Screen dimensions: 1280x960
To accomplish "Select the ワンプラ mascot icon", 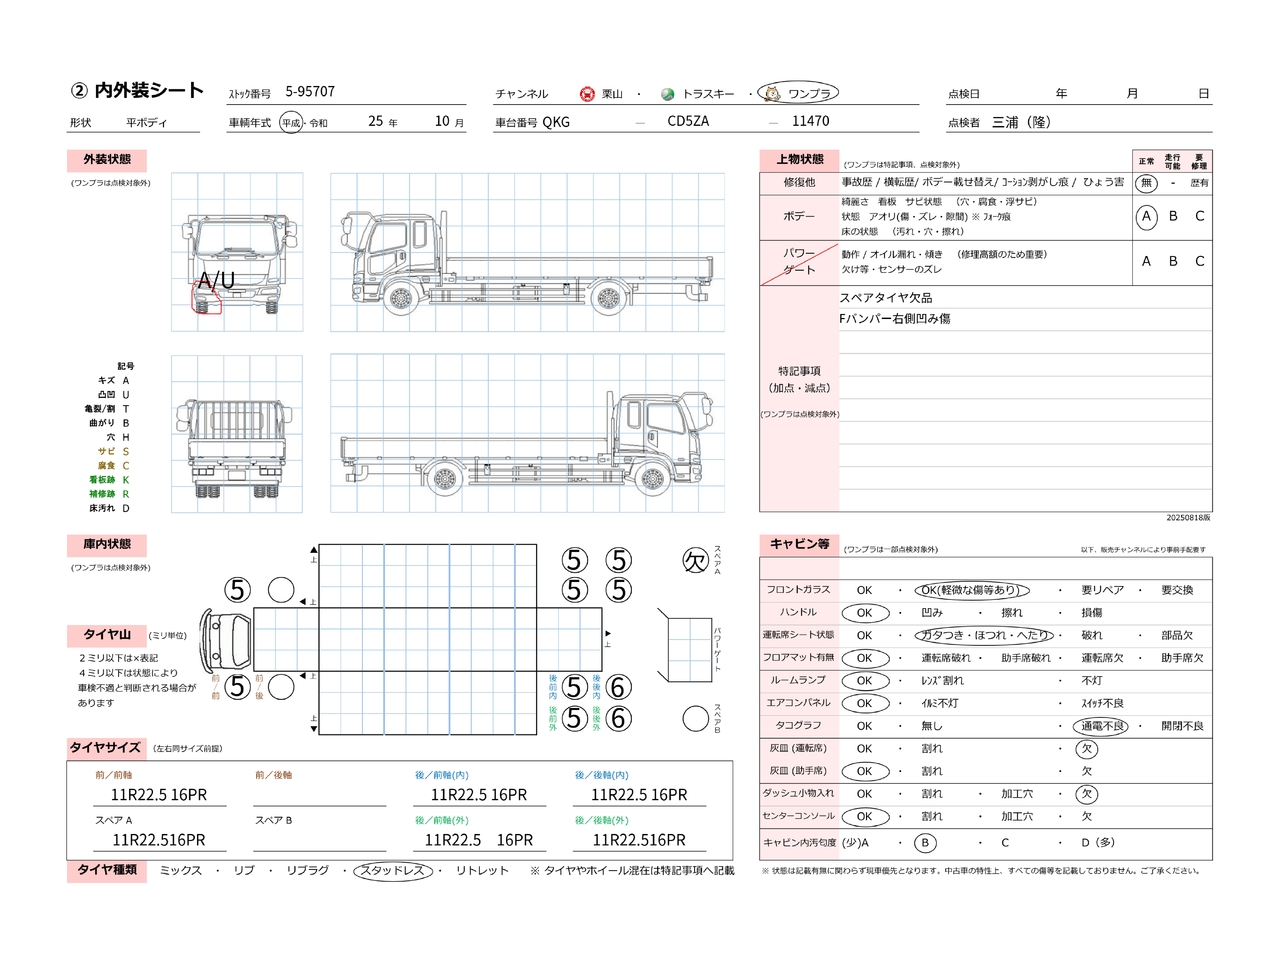I will click(771, 93).
